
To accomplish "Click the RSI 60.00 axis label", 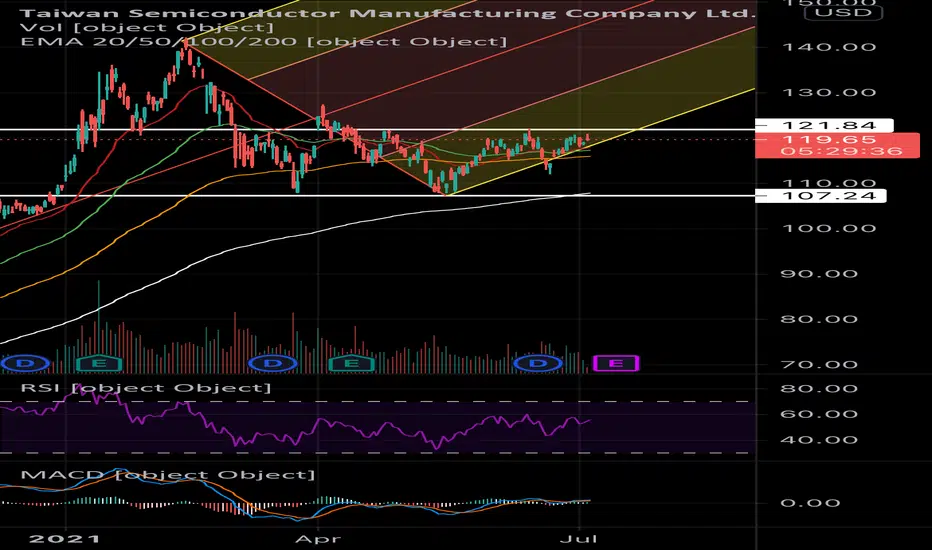I will (x=819, y=414).
